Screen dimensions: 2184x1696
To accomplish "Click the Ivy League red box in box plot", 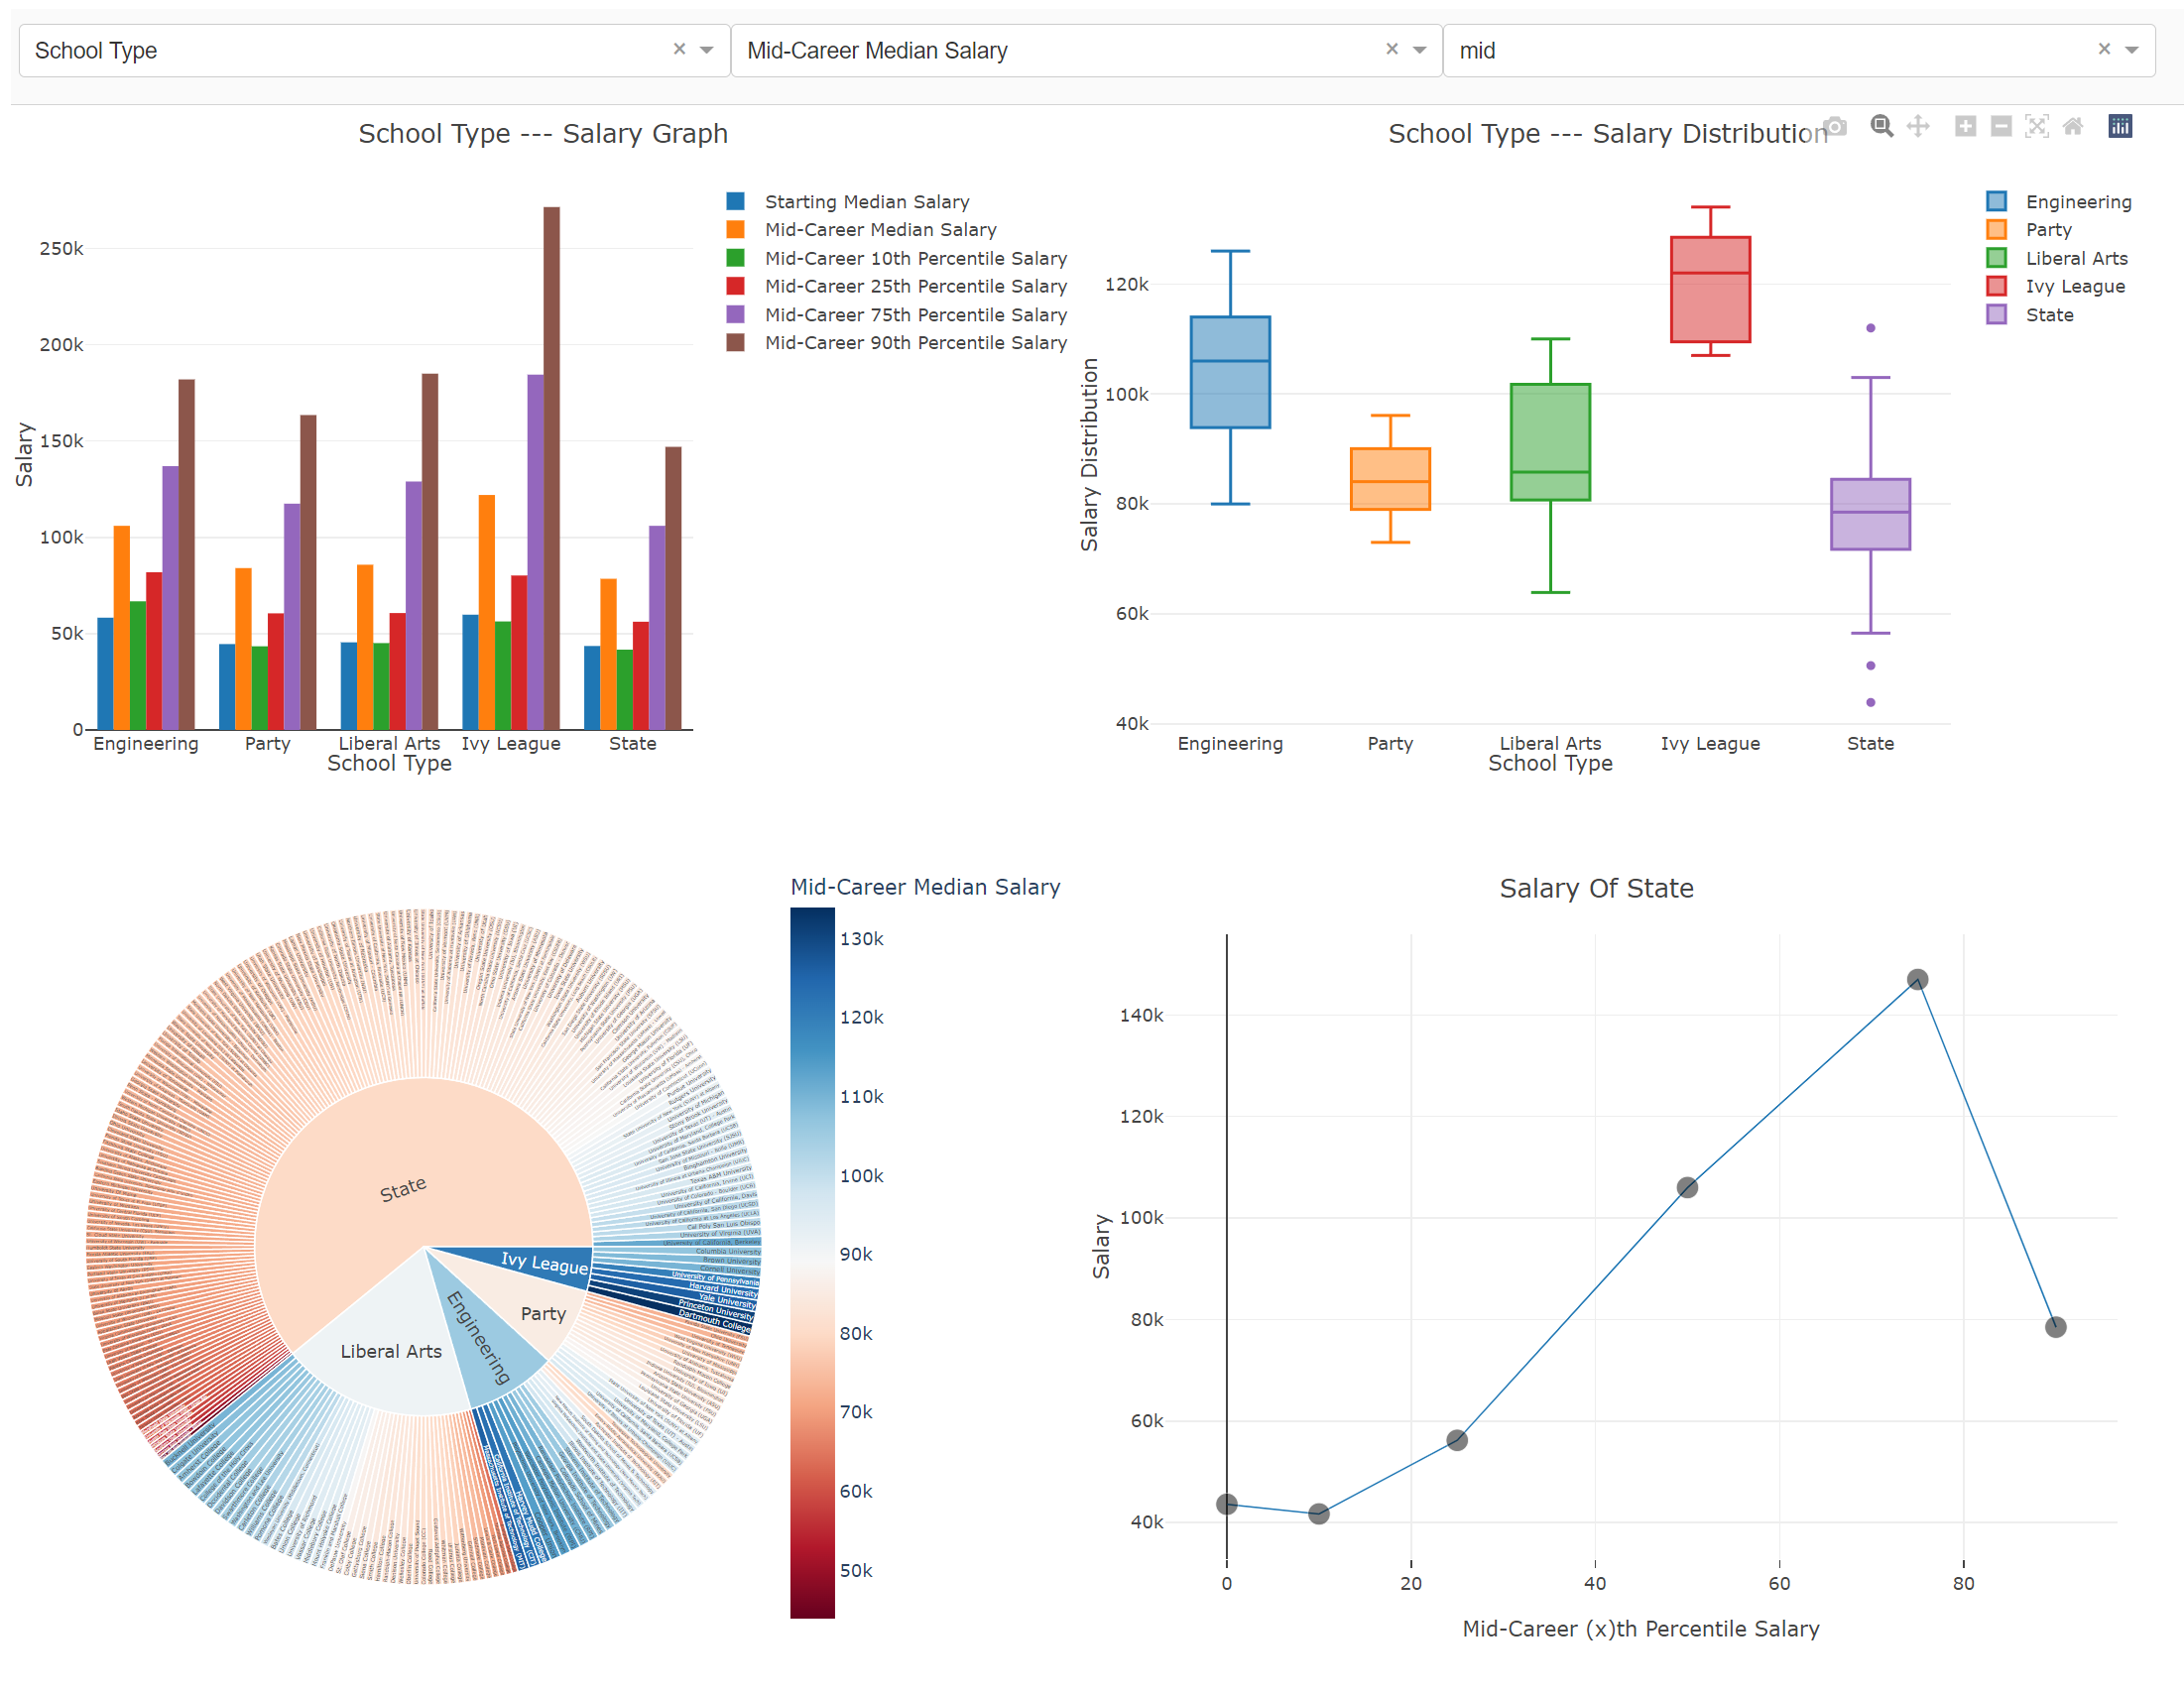I will [x=1710, y=290].
